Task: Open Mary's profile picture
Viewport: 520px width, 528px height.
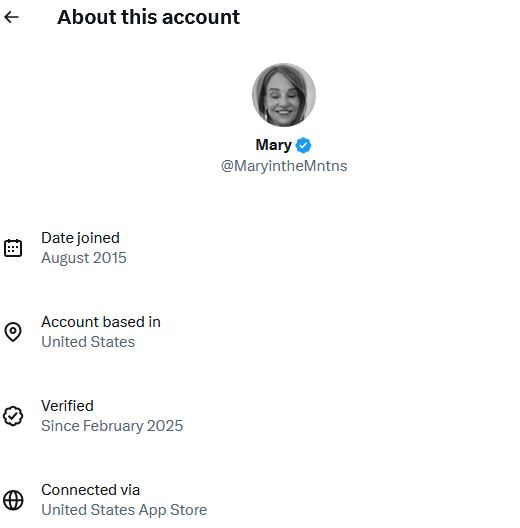Action: 284,95
